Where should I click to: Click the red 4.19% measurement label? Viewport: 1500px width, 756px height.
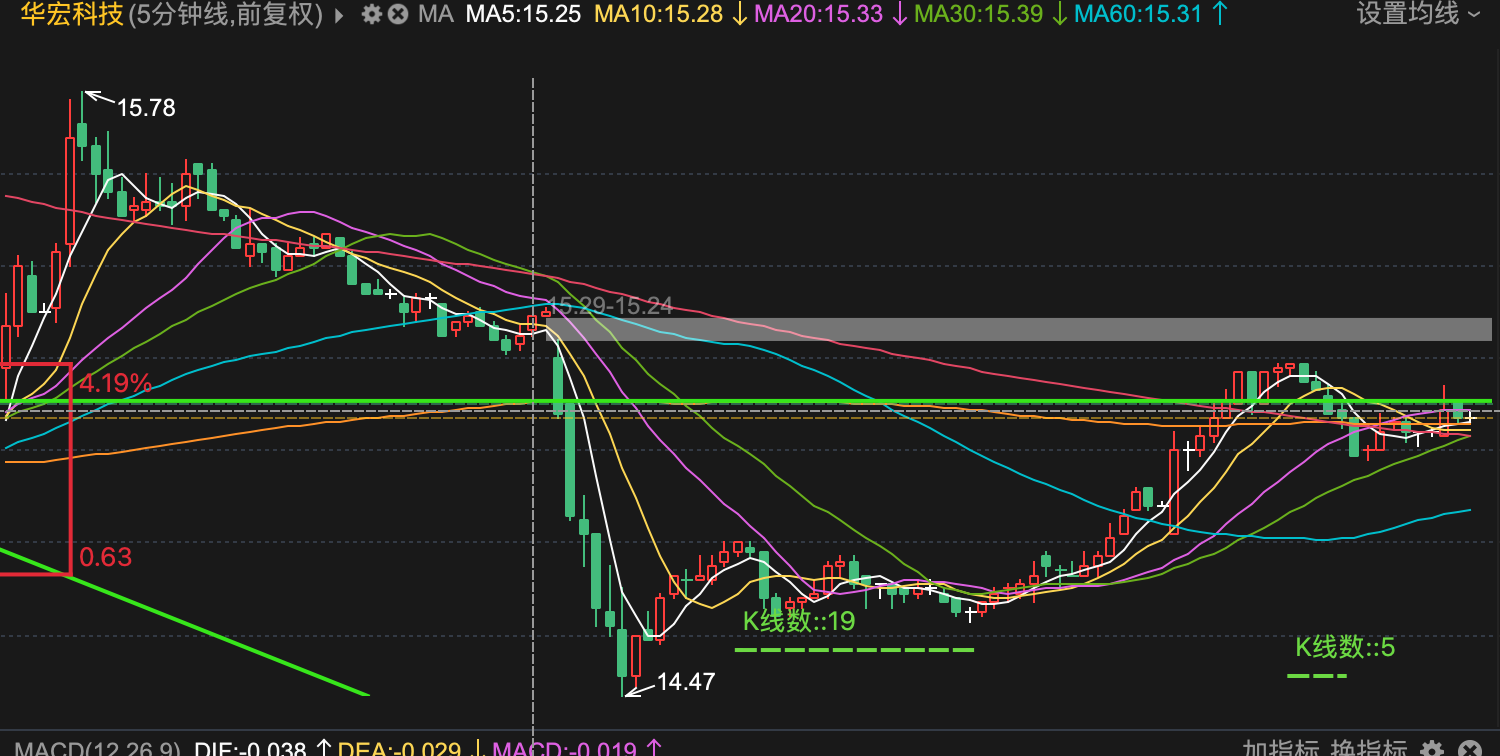point(116,383)
